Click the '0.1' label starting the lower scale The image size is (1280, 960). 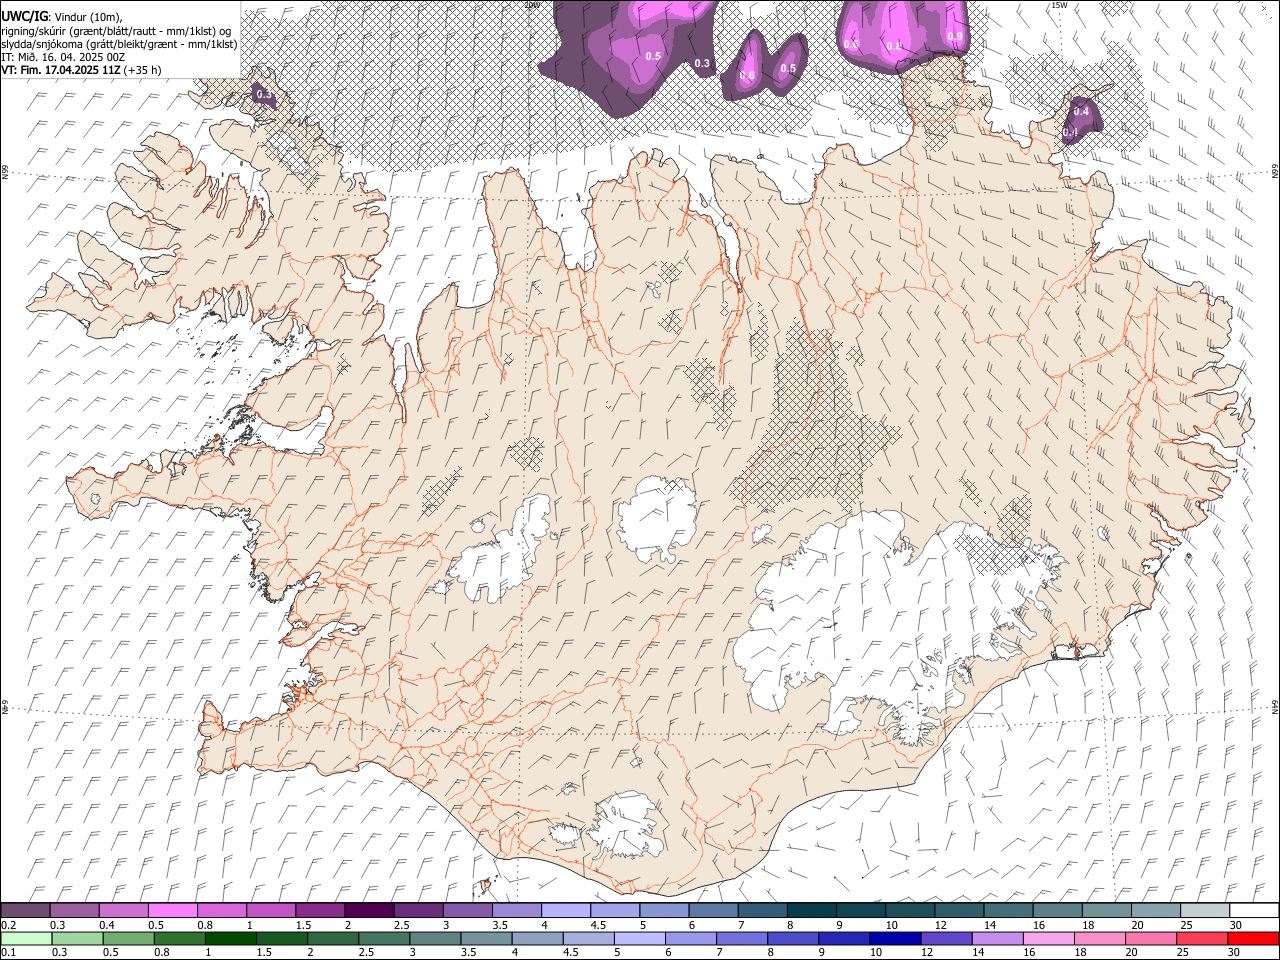click(8, 952)
